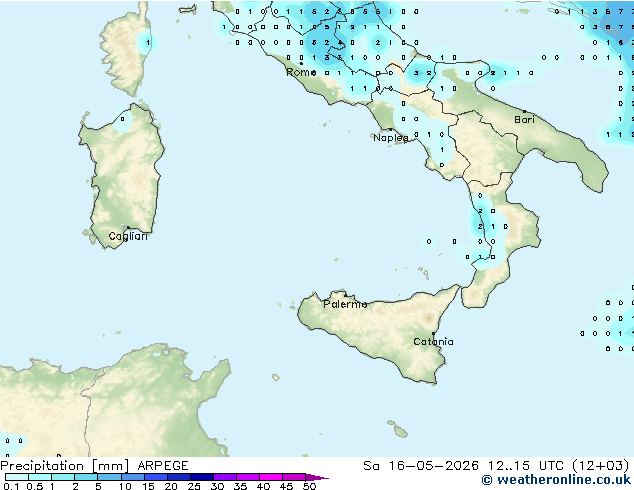
Task: Click the Catania city label
Action: tap(433, 342)
